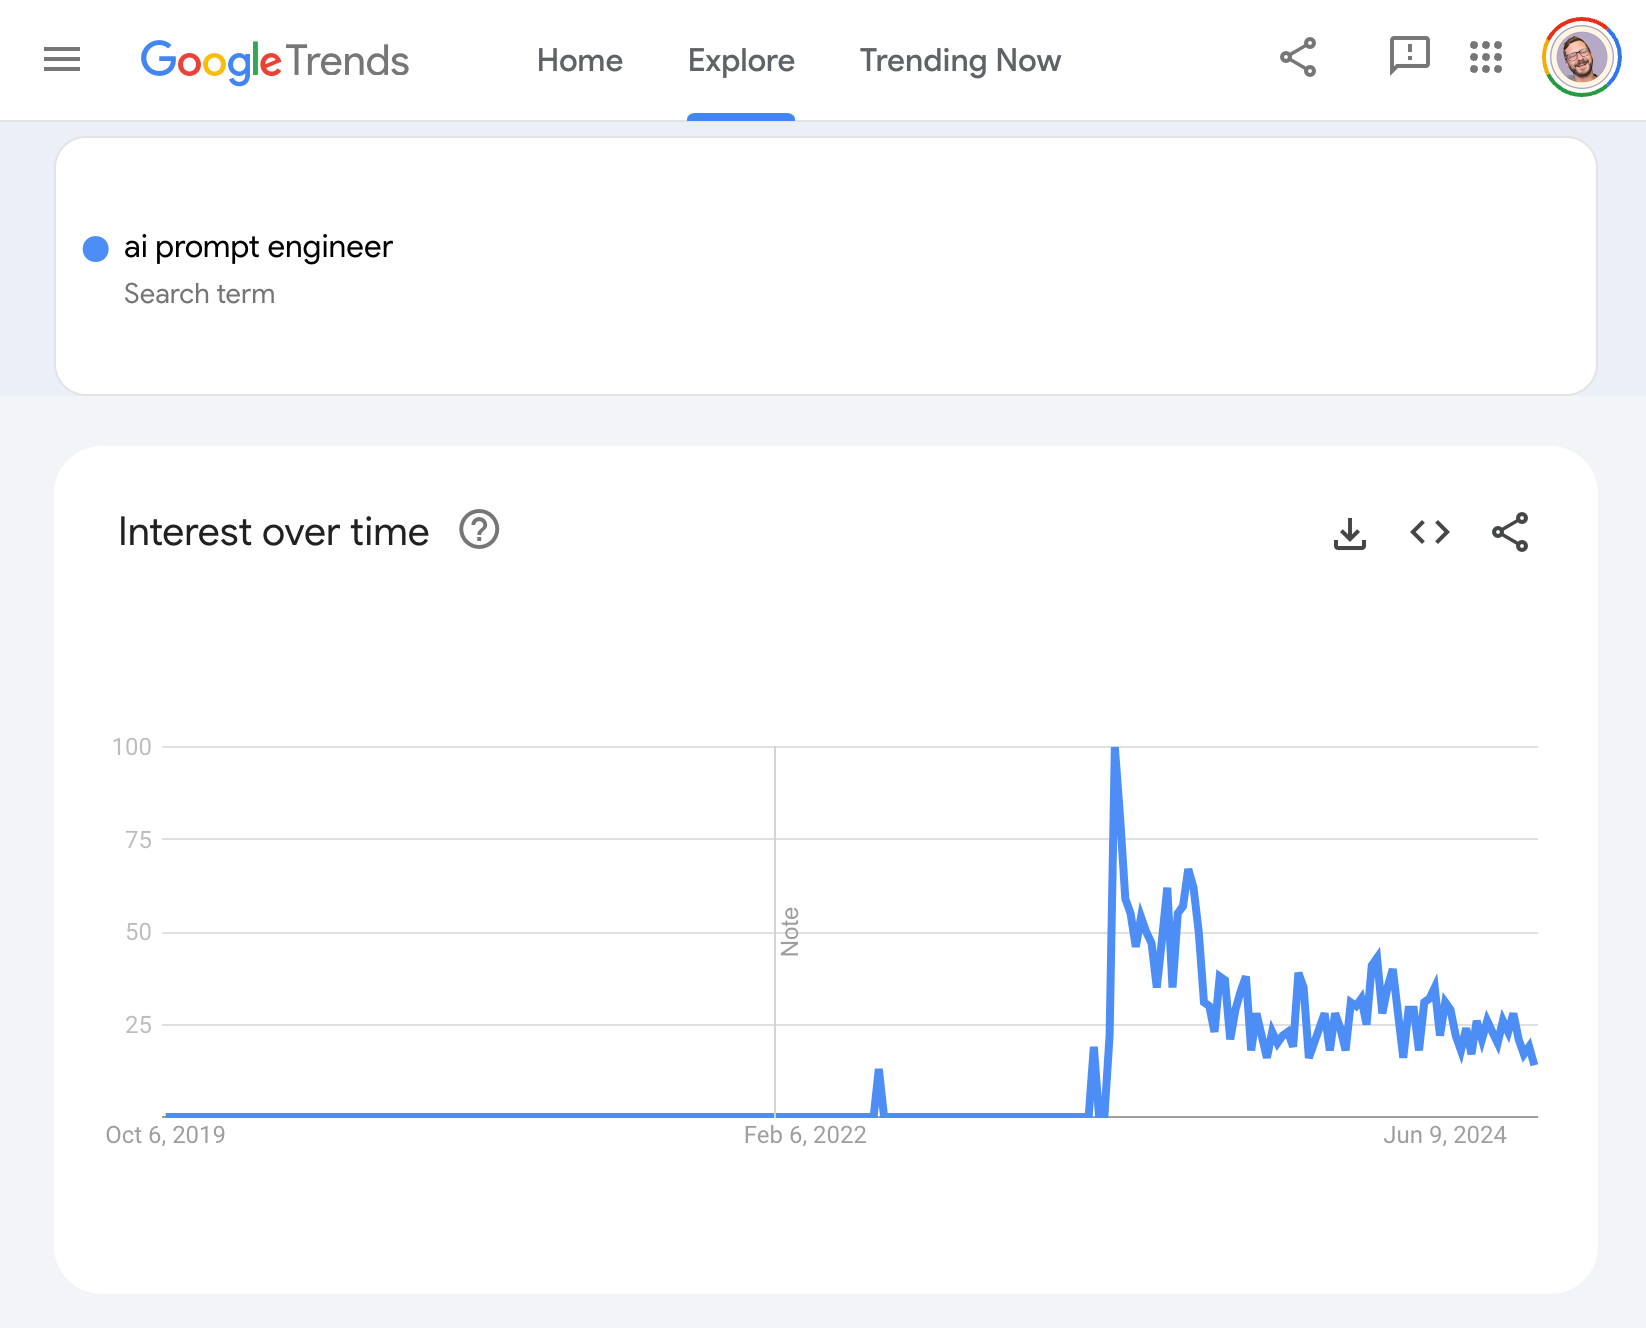Go to the Home tab

coord(580,61)
